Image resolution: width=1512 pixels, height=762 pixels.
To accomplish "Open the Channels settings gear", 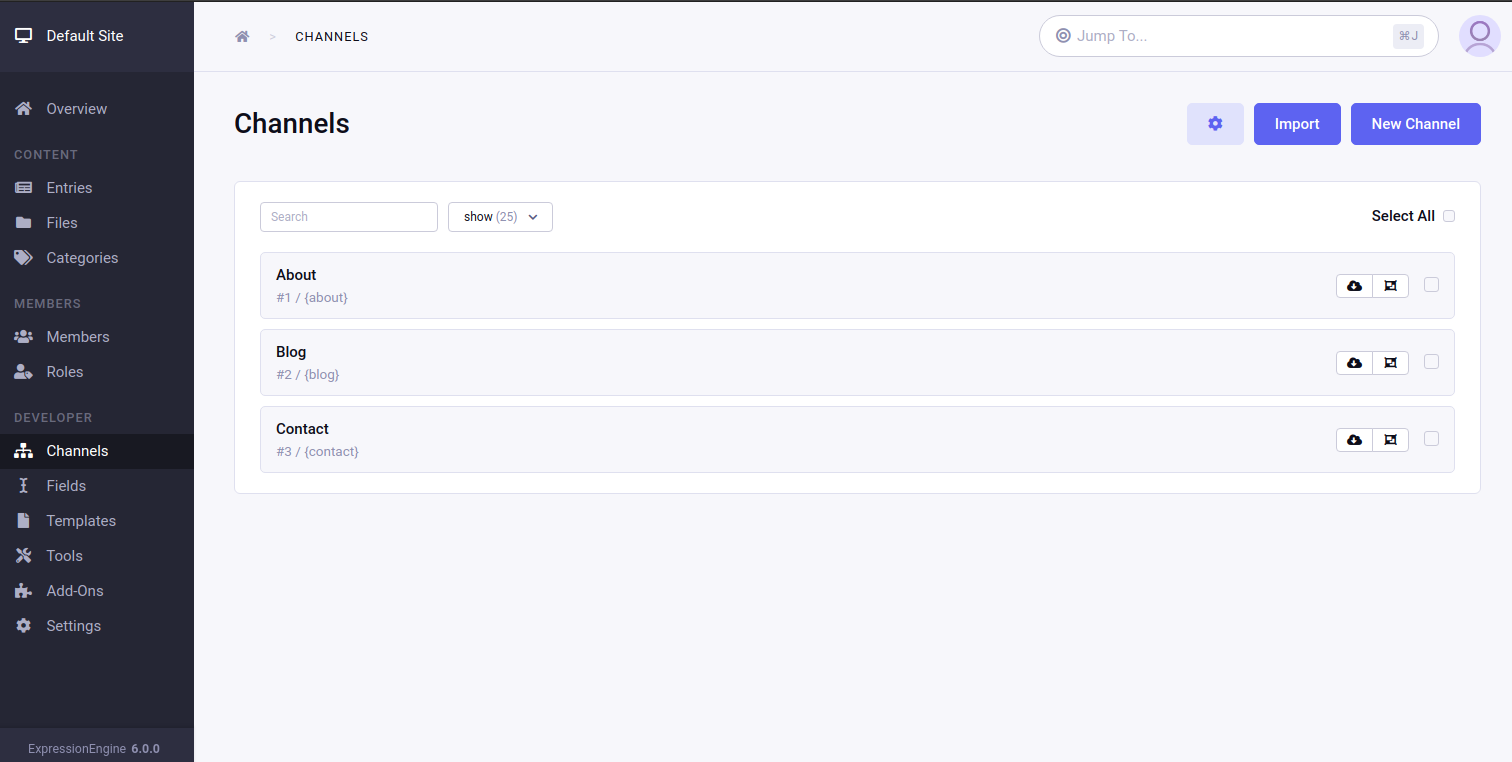I will pyautogui.click(x=1215, y=123).
